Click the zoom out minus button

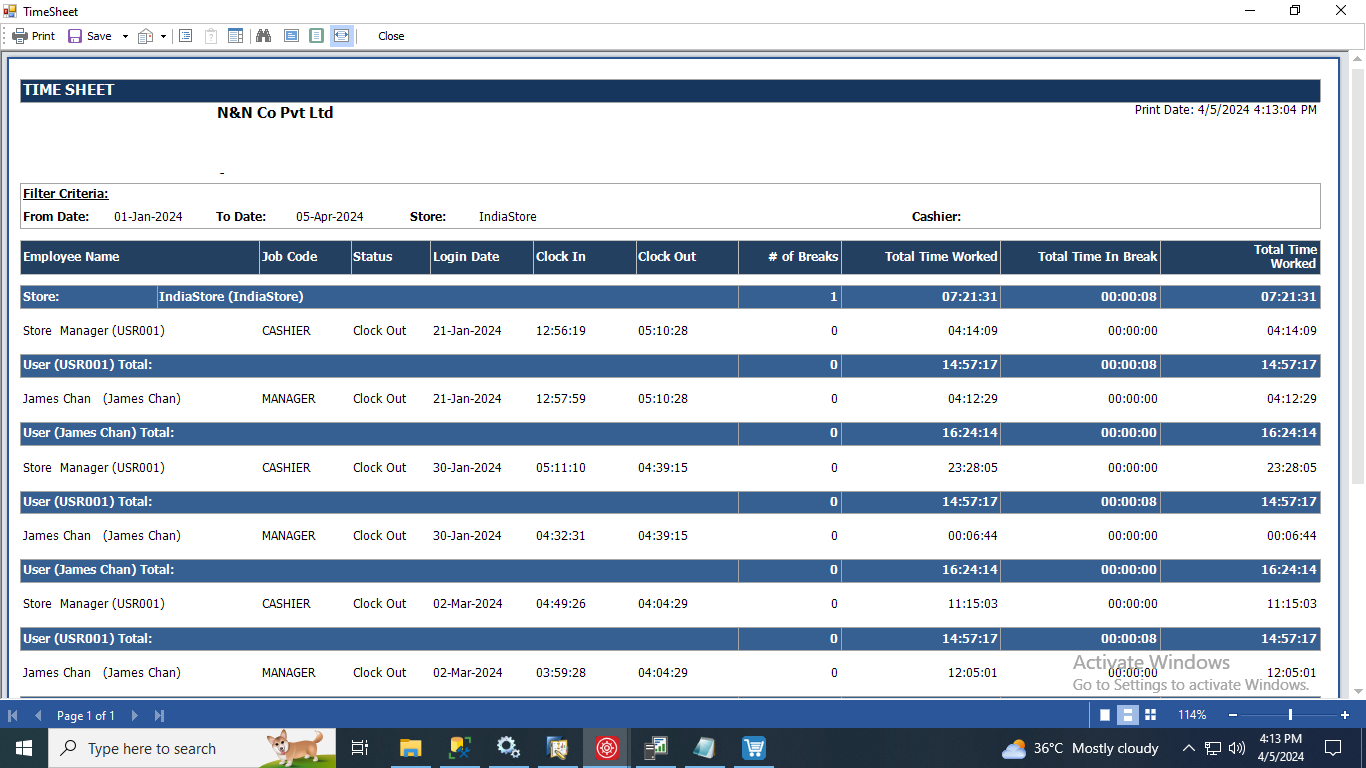(1233, 715)
